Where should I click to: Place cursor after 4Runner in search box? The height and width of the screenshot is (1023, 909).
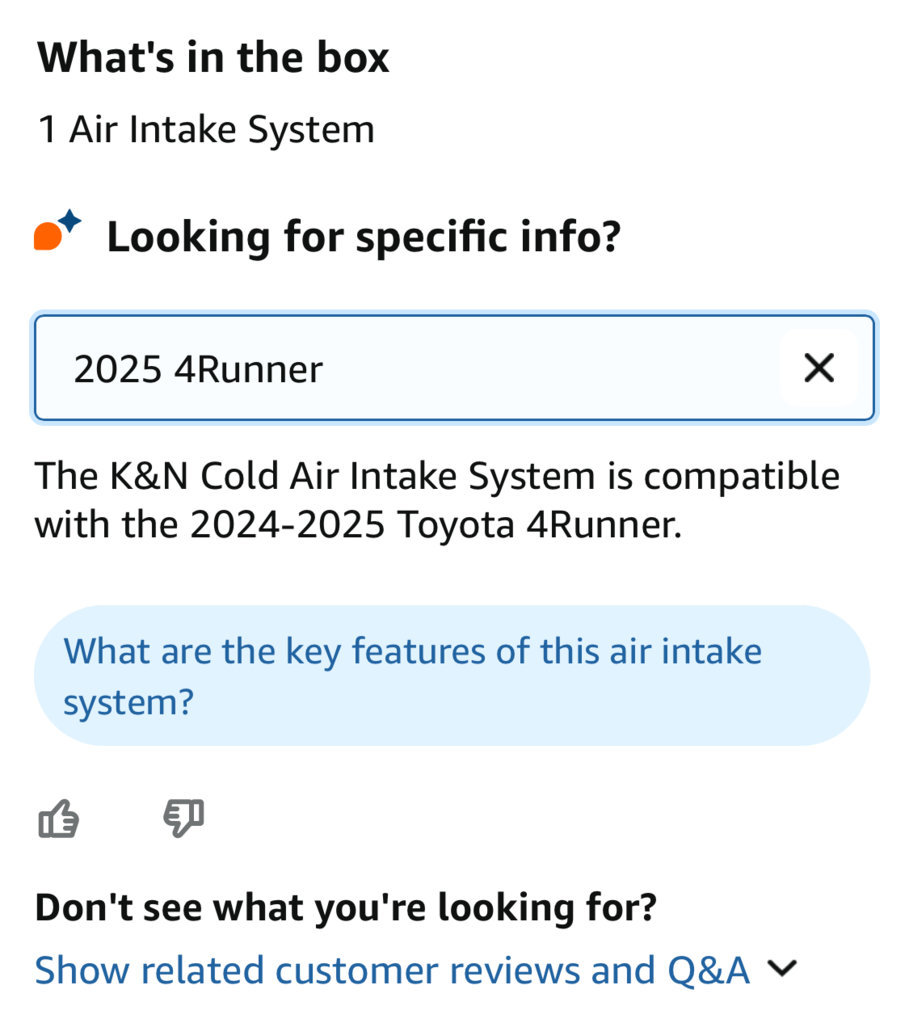[325, 369]
